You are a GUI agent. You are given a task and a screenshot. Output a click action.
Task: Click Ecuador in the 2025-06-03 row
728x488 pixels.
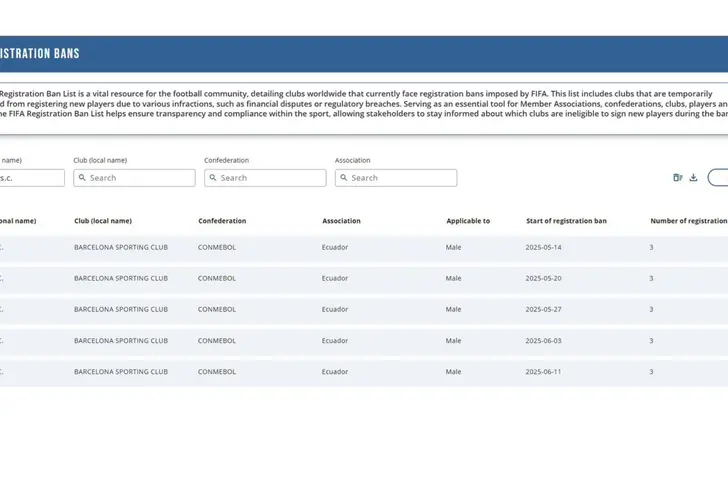point(335,341)
